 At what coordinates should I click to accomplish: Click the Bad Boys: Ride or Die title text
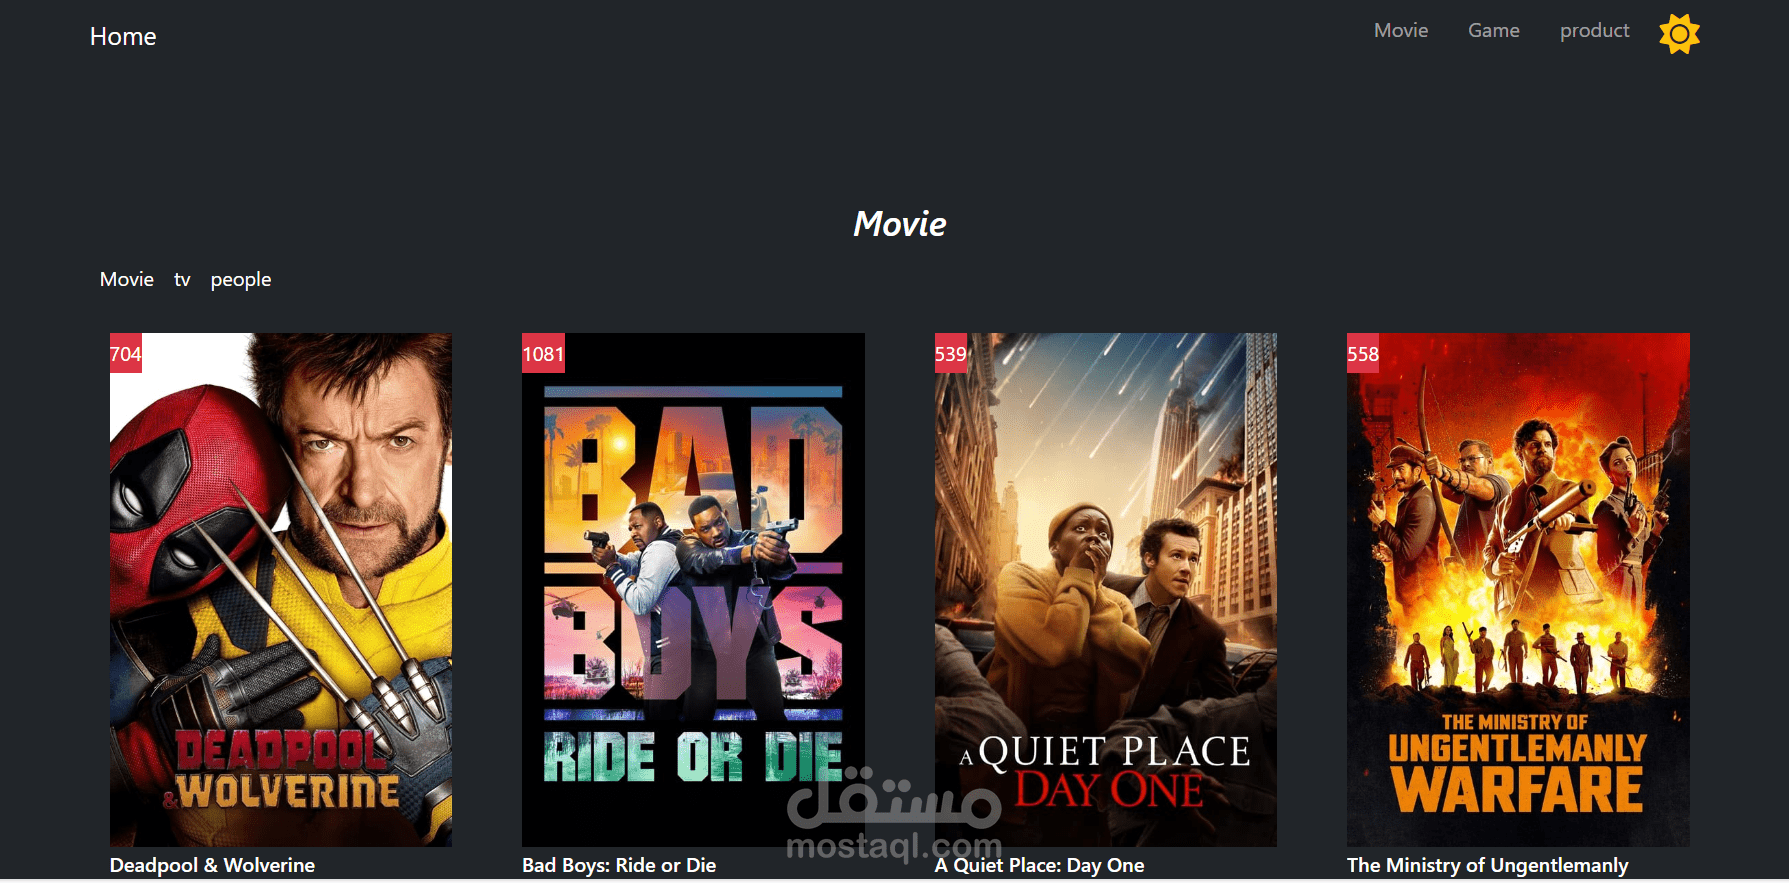(619, 865)
